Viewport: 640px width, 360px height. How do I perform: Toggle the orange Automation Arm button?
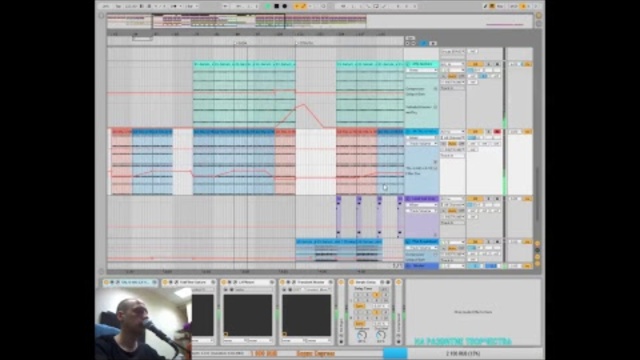pos(303,6)
